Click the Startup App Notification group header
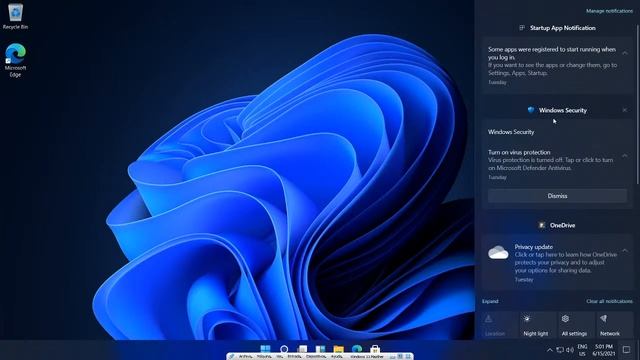 coord(557,28)
